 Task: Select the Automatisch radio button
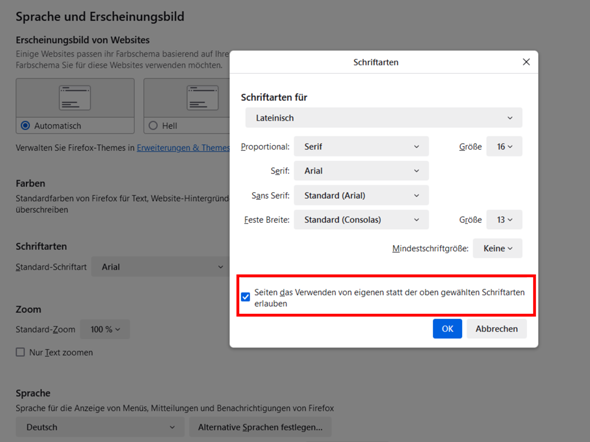(x=25, y=126)
